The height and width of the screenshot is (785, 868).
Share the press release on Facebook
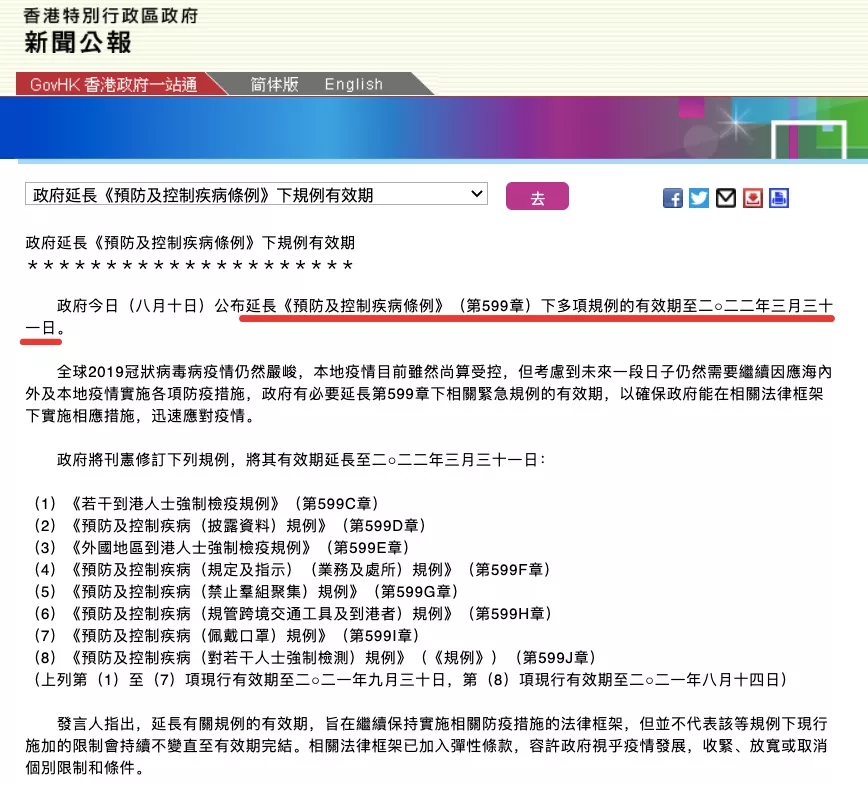click(673, 198)
